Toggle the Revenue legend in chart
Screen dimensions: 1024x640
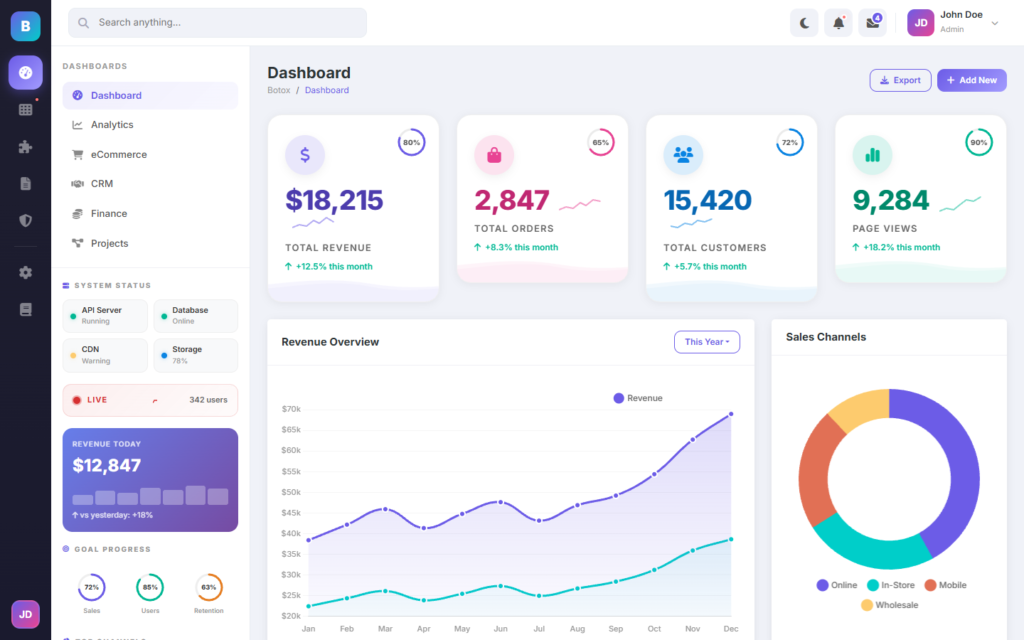638,398
